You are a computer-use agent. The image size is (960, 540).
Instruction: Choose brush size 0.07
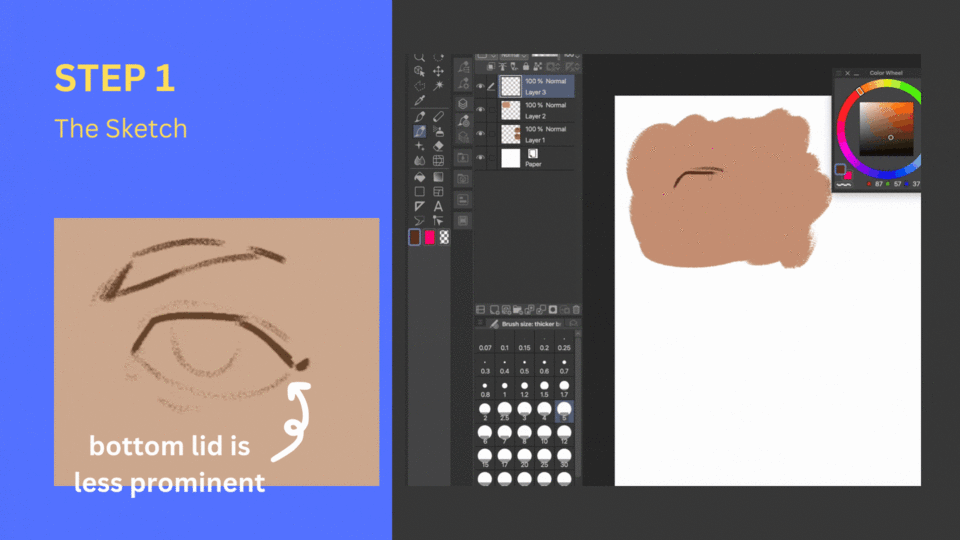tap(485, 342)
